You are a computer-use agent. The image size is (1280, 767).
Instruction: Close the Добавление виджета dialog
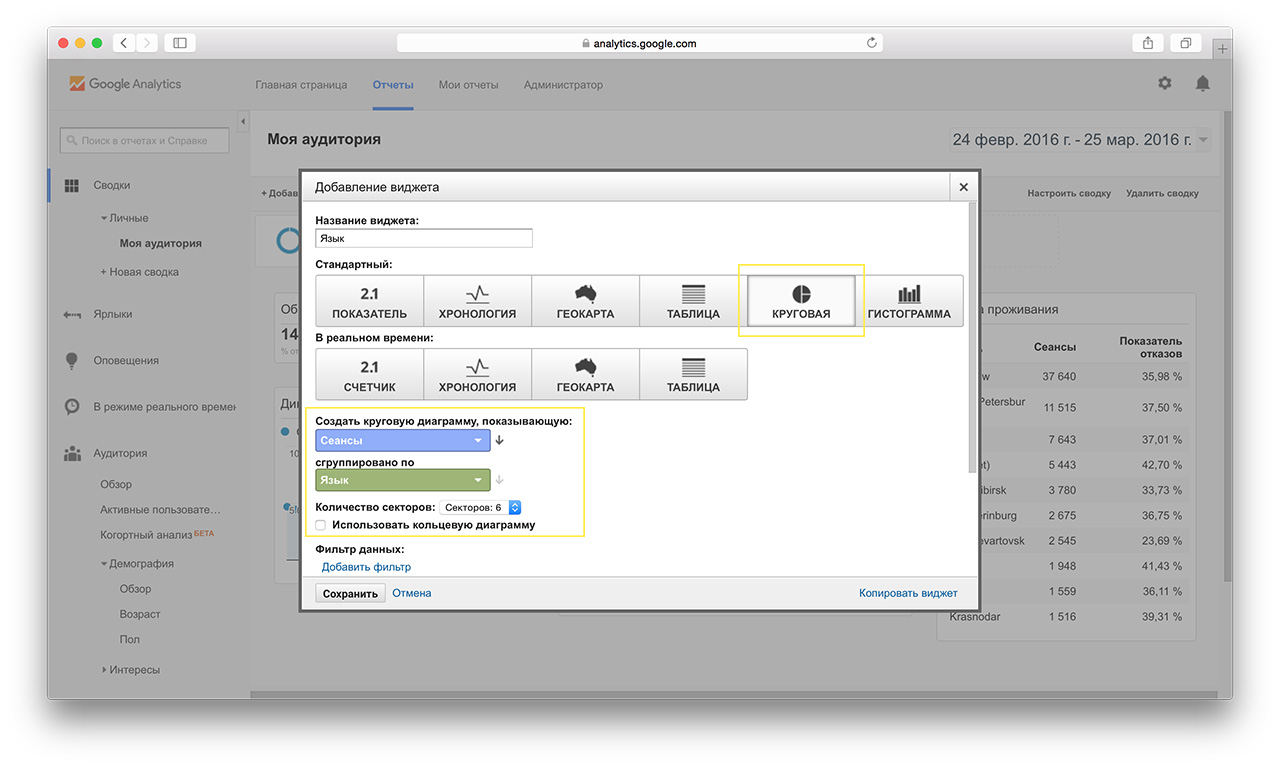[963, 187]
